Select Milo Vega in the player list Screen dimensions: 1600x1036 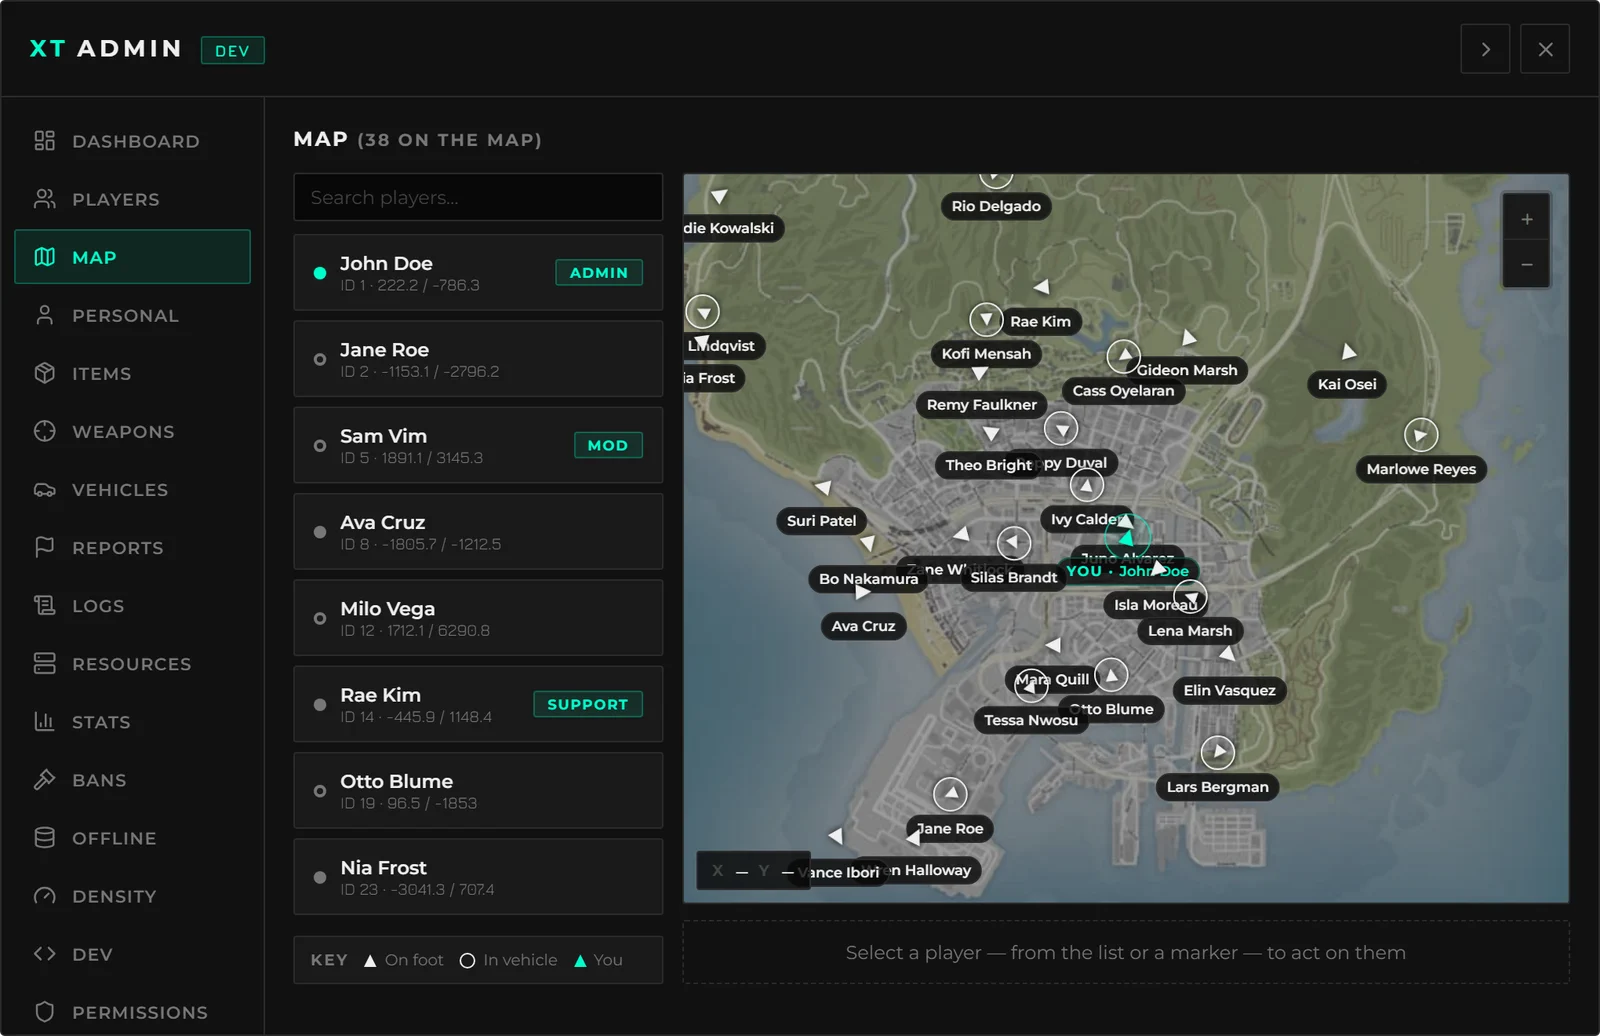[478, 618]
